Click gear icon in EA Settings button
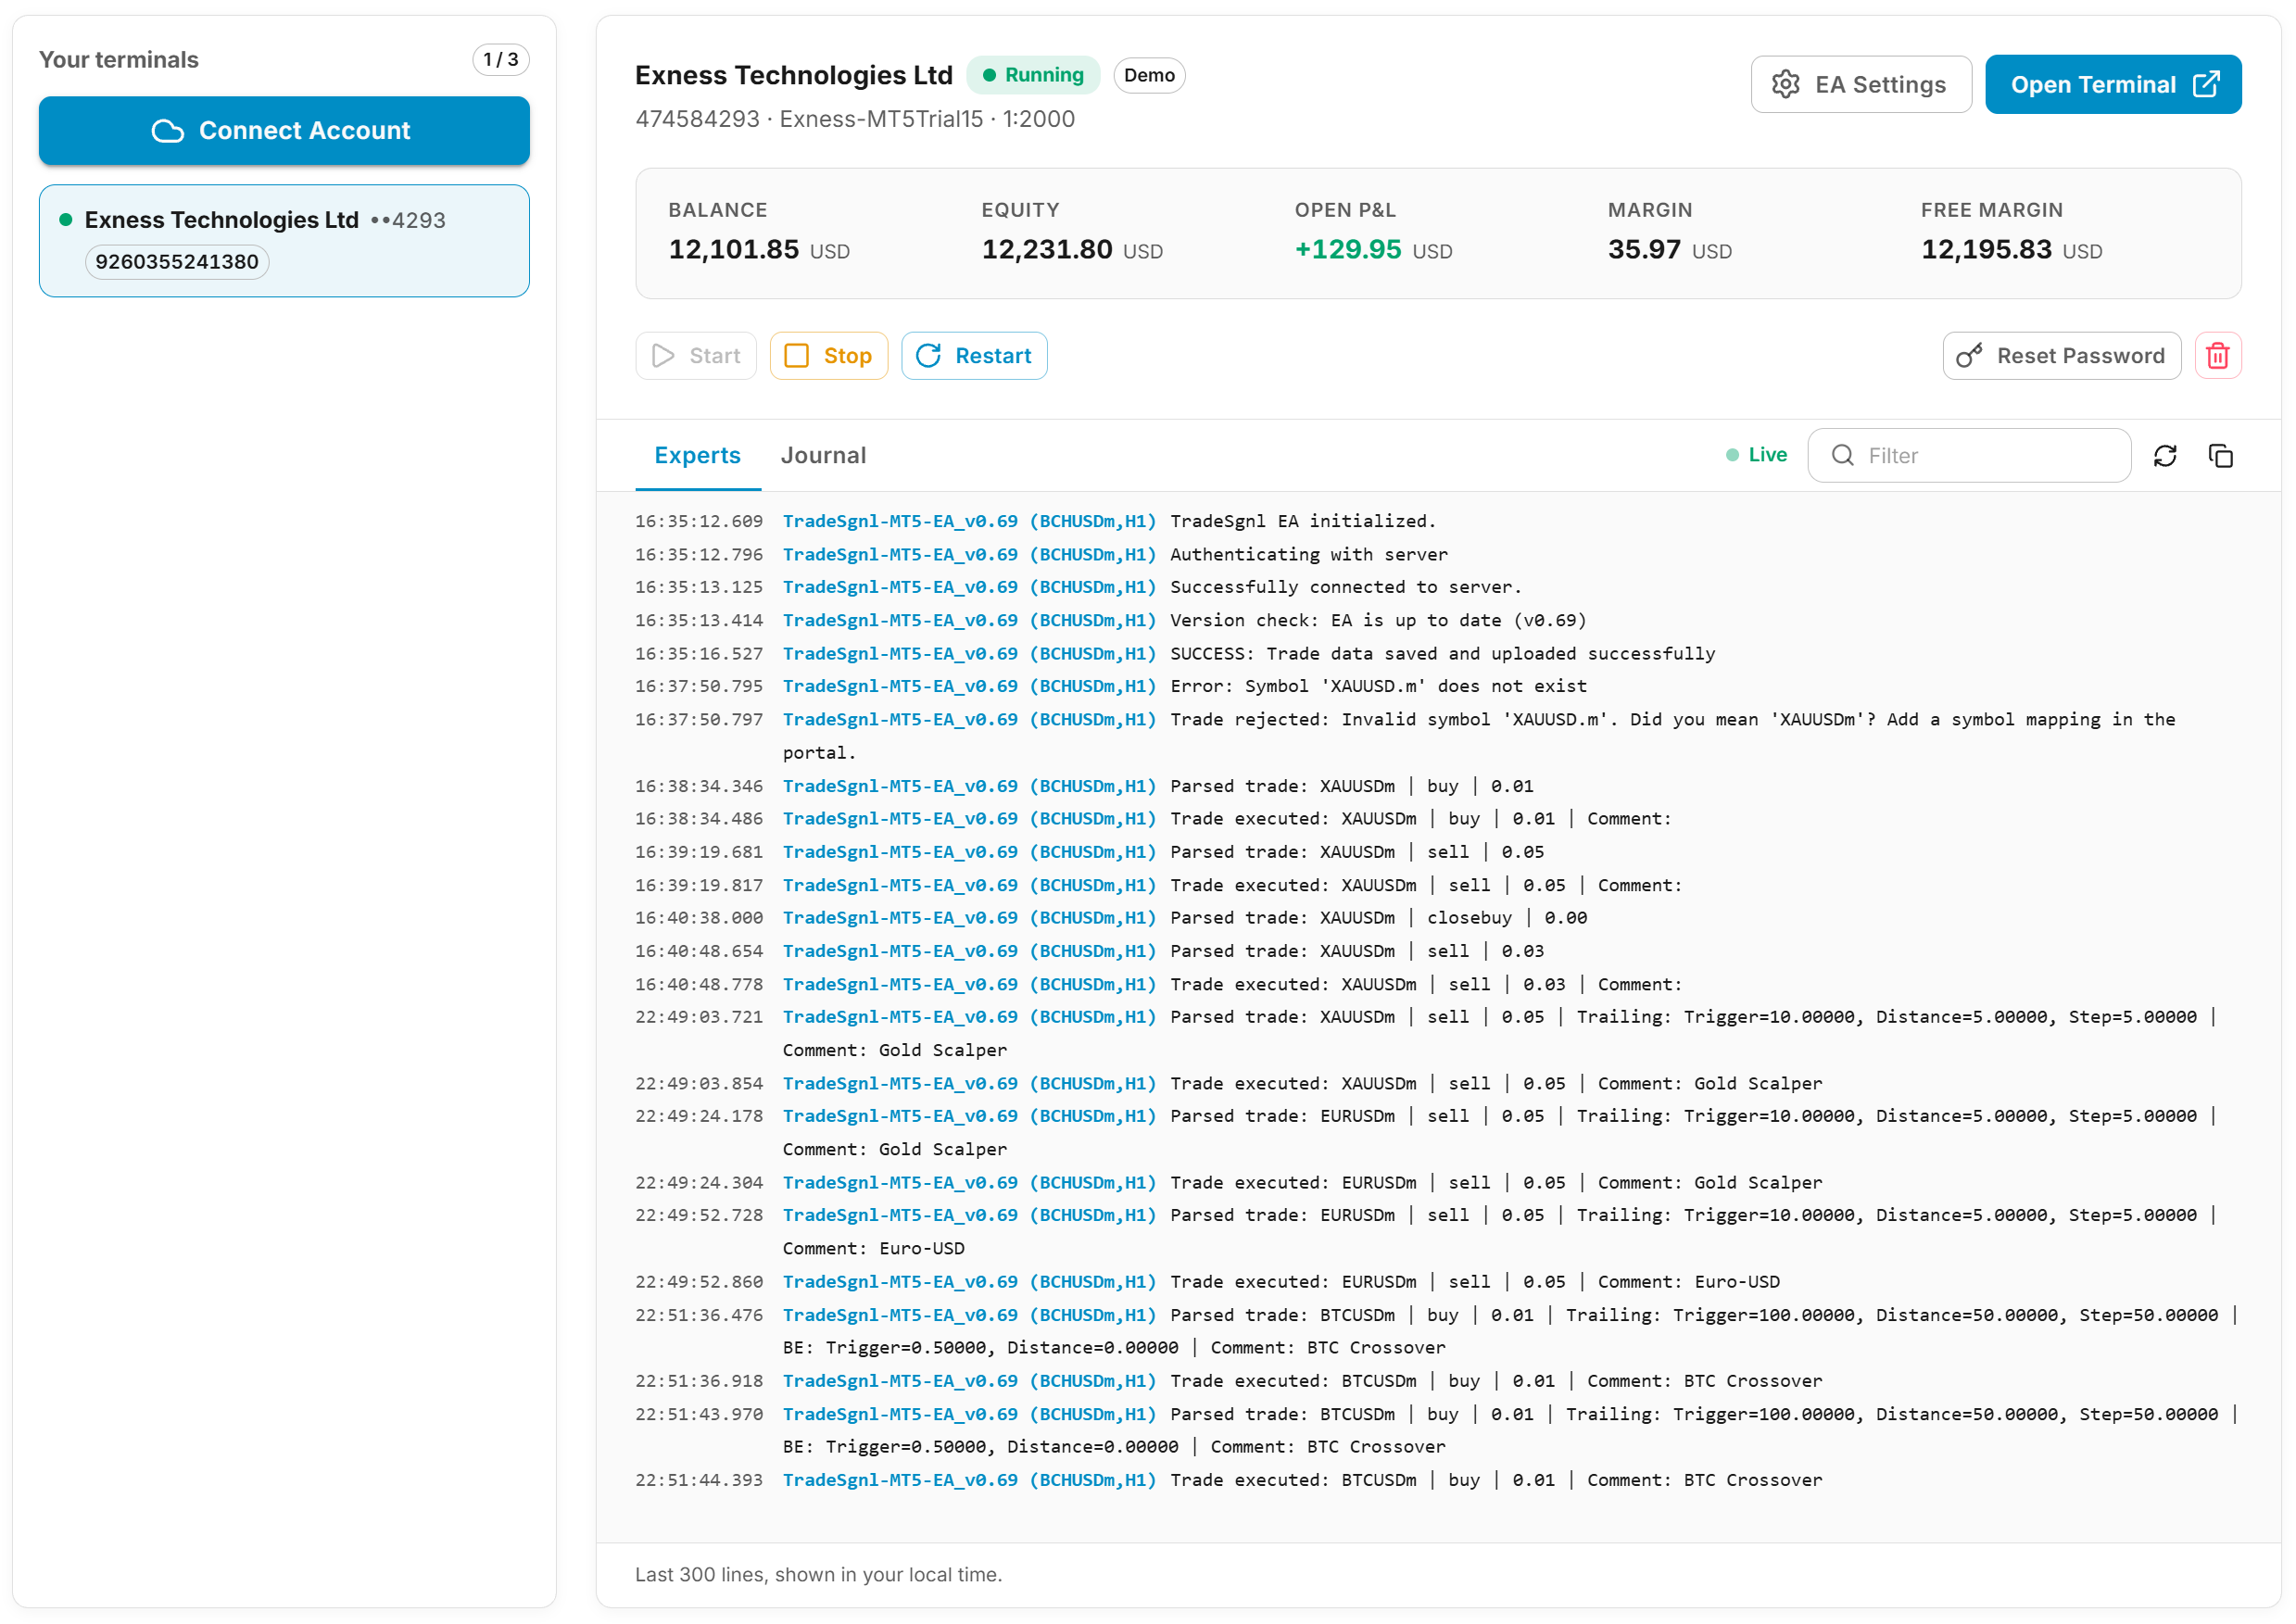 [1786, 84]
